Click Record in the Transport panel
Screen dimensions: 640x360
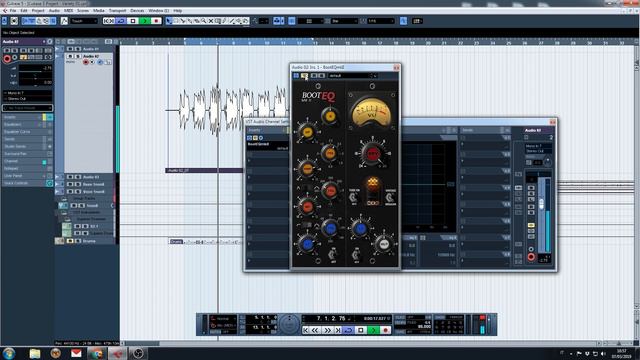click(x=385, y=330)
